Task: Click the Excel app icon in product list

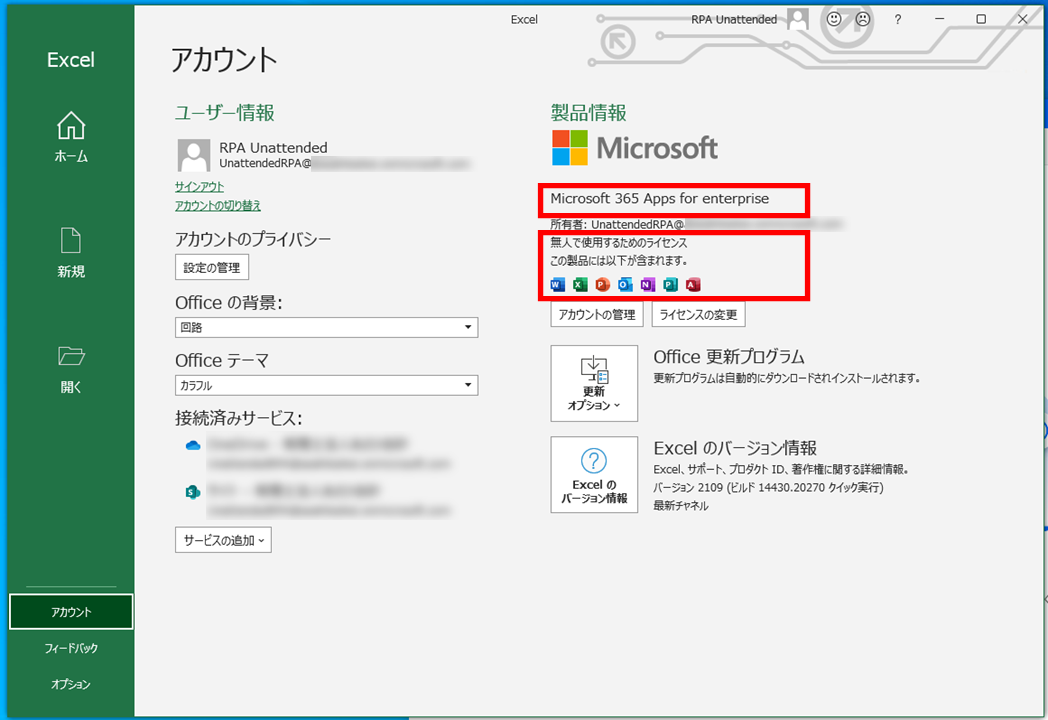Action: click(x=580, y=285)
